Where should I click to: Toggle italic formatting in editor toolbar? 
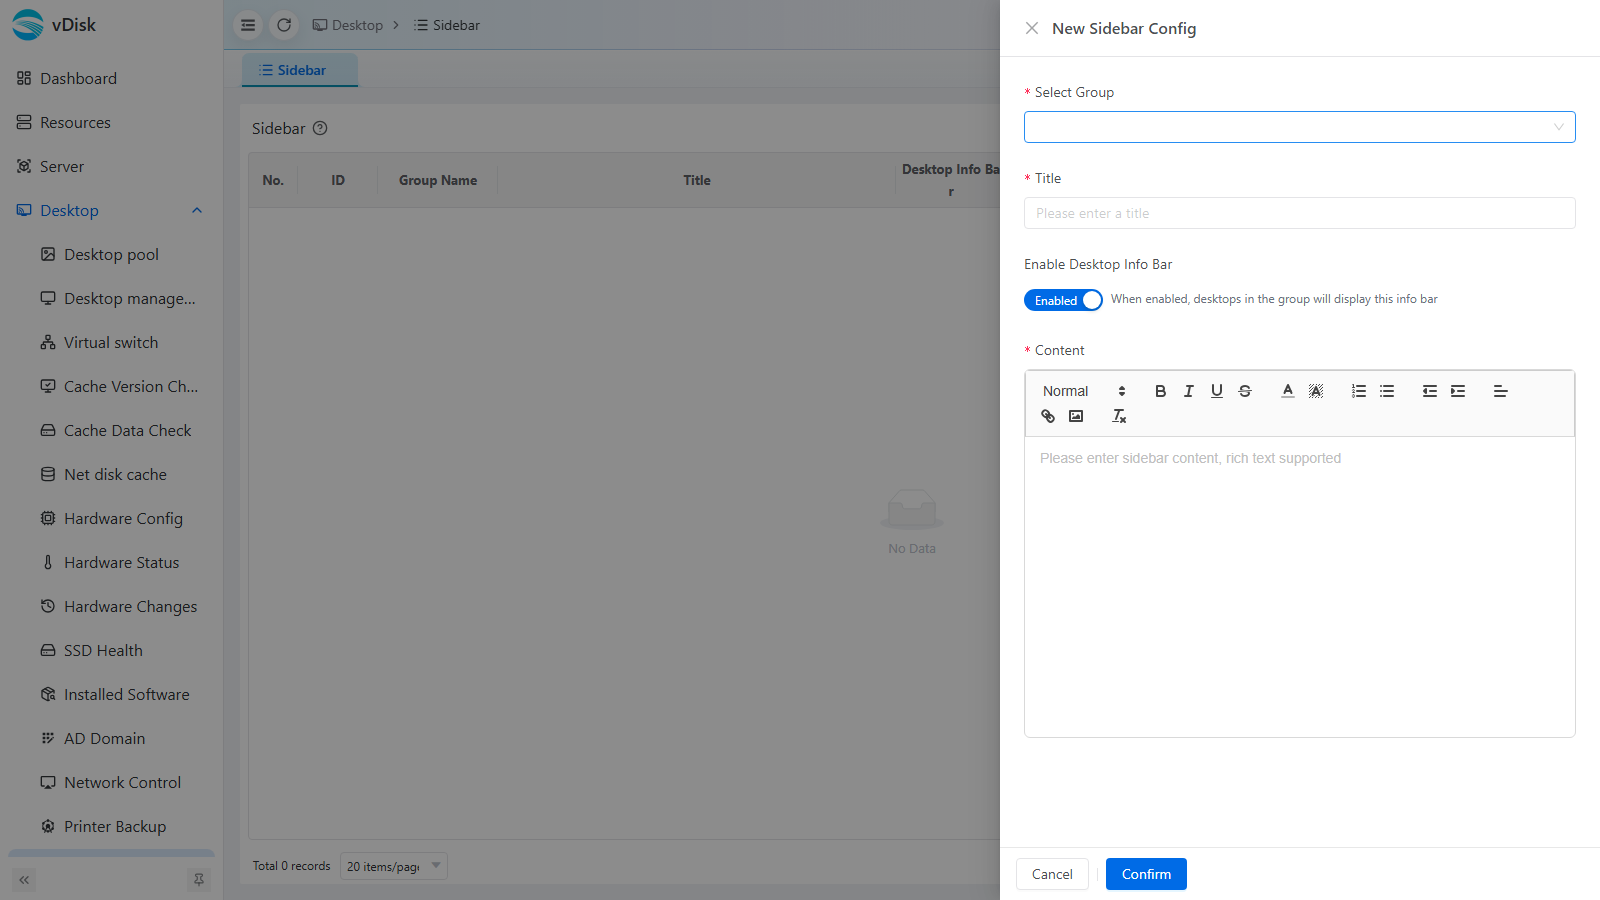(1188, 391)
